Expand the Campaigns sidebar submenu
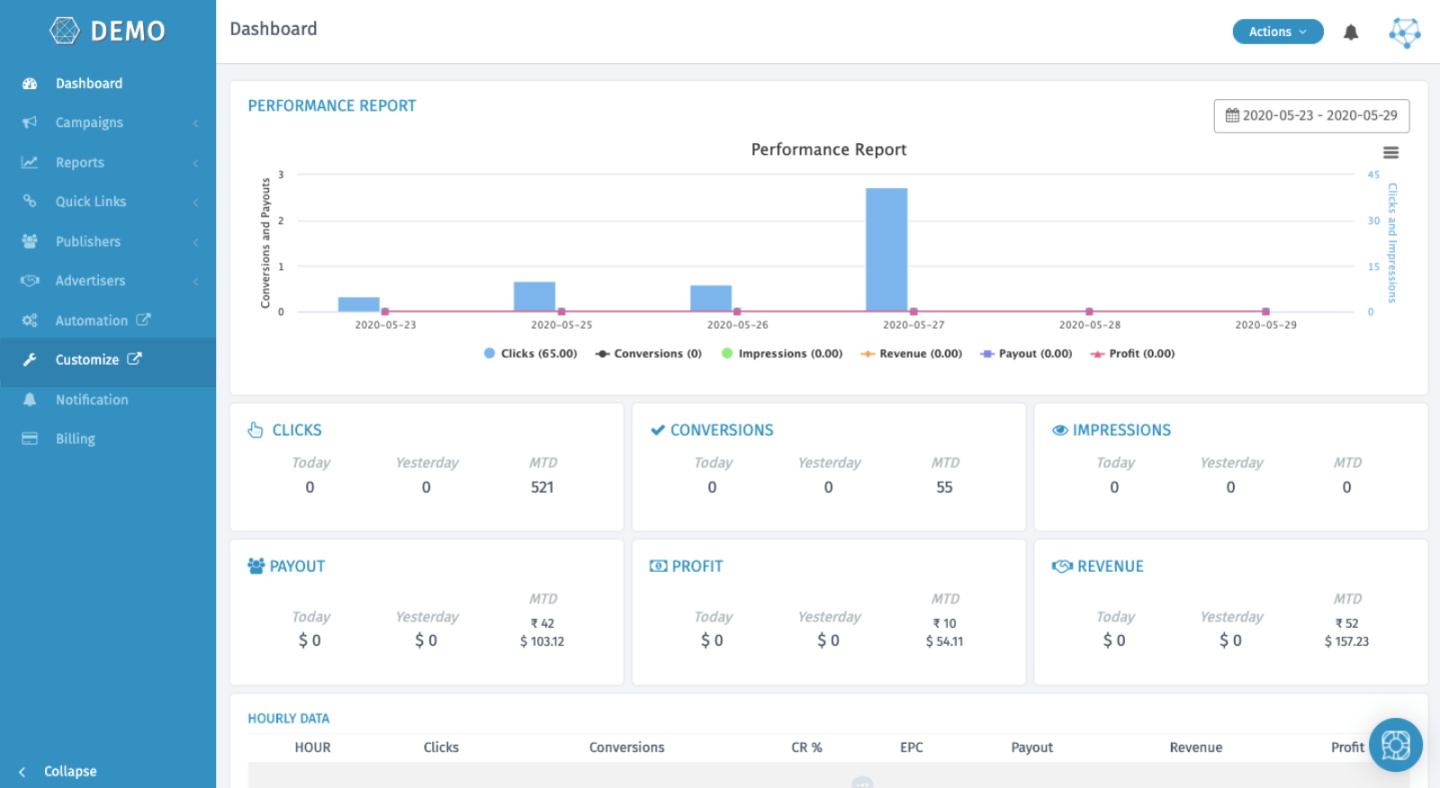 [89, 123]
